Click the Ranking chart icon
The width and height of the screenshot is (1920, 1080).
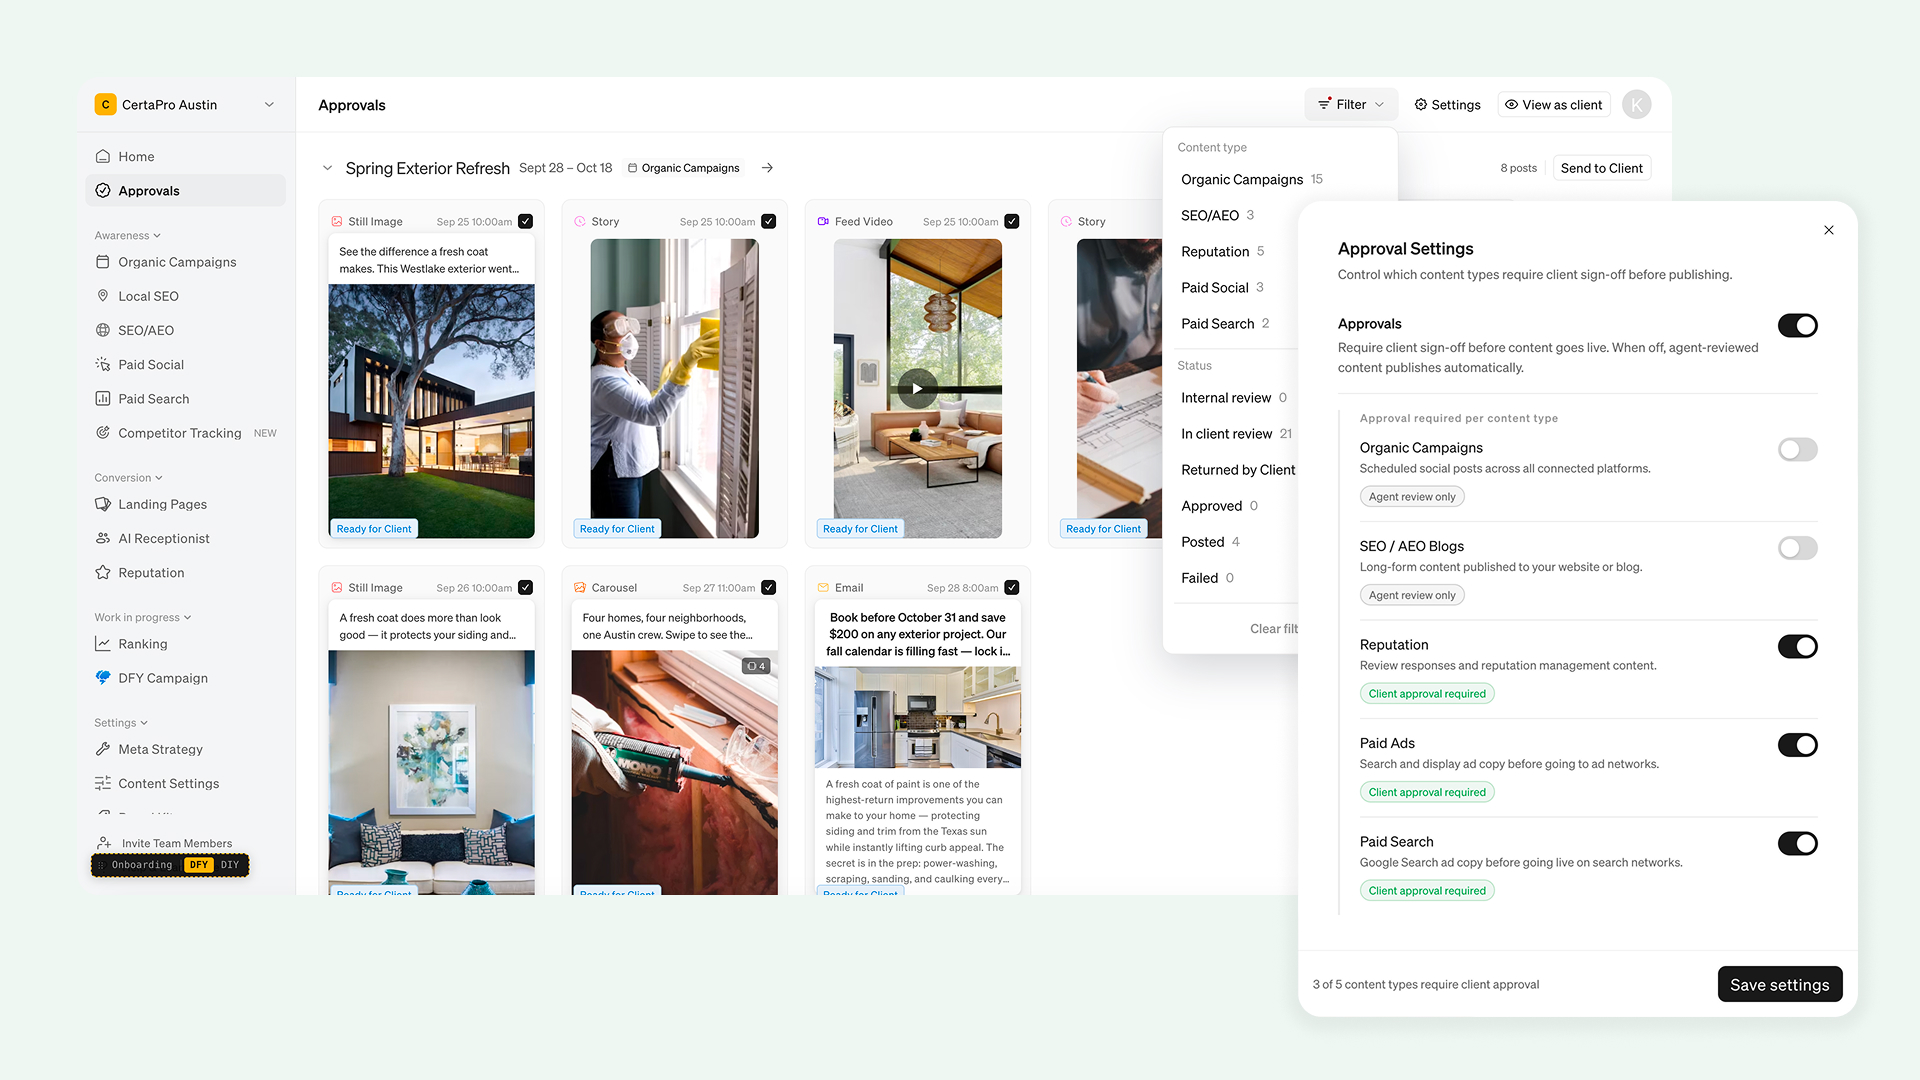click(x=102, y=644)
